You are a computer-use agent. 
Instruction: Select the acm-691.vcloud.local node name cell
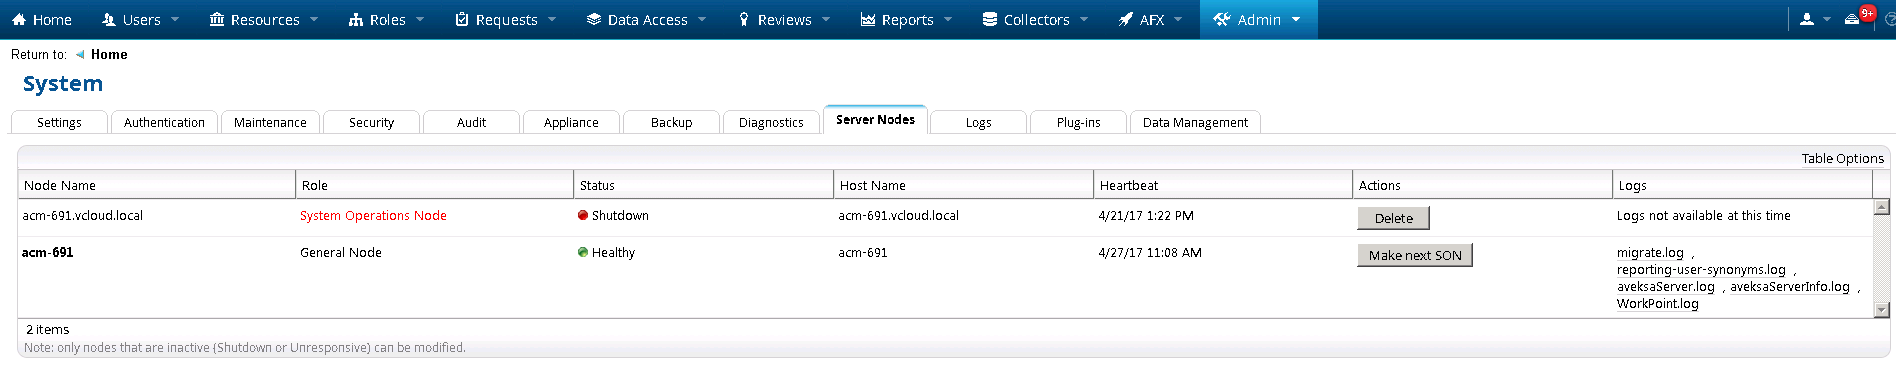(82, 216)
